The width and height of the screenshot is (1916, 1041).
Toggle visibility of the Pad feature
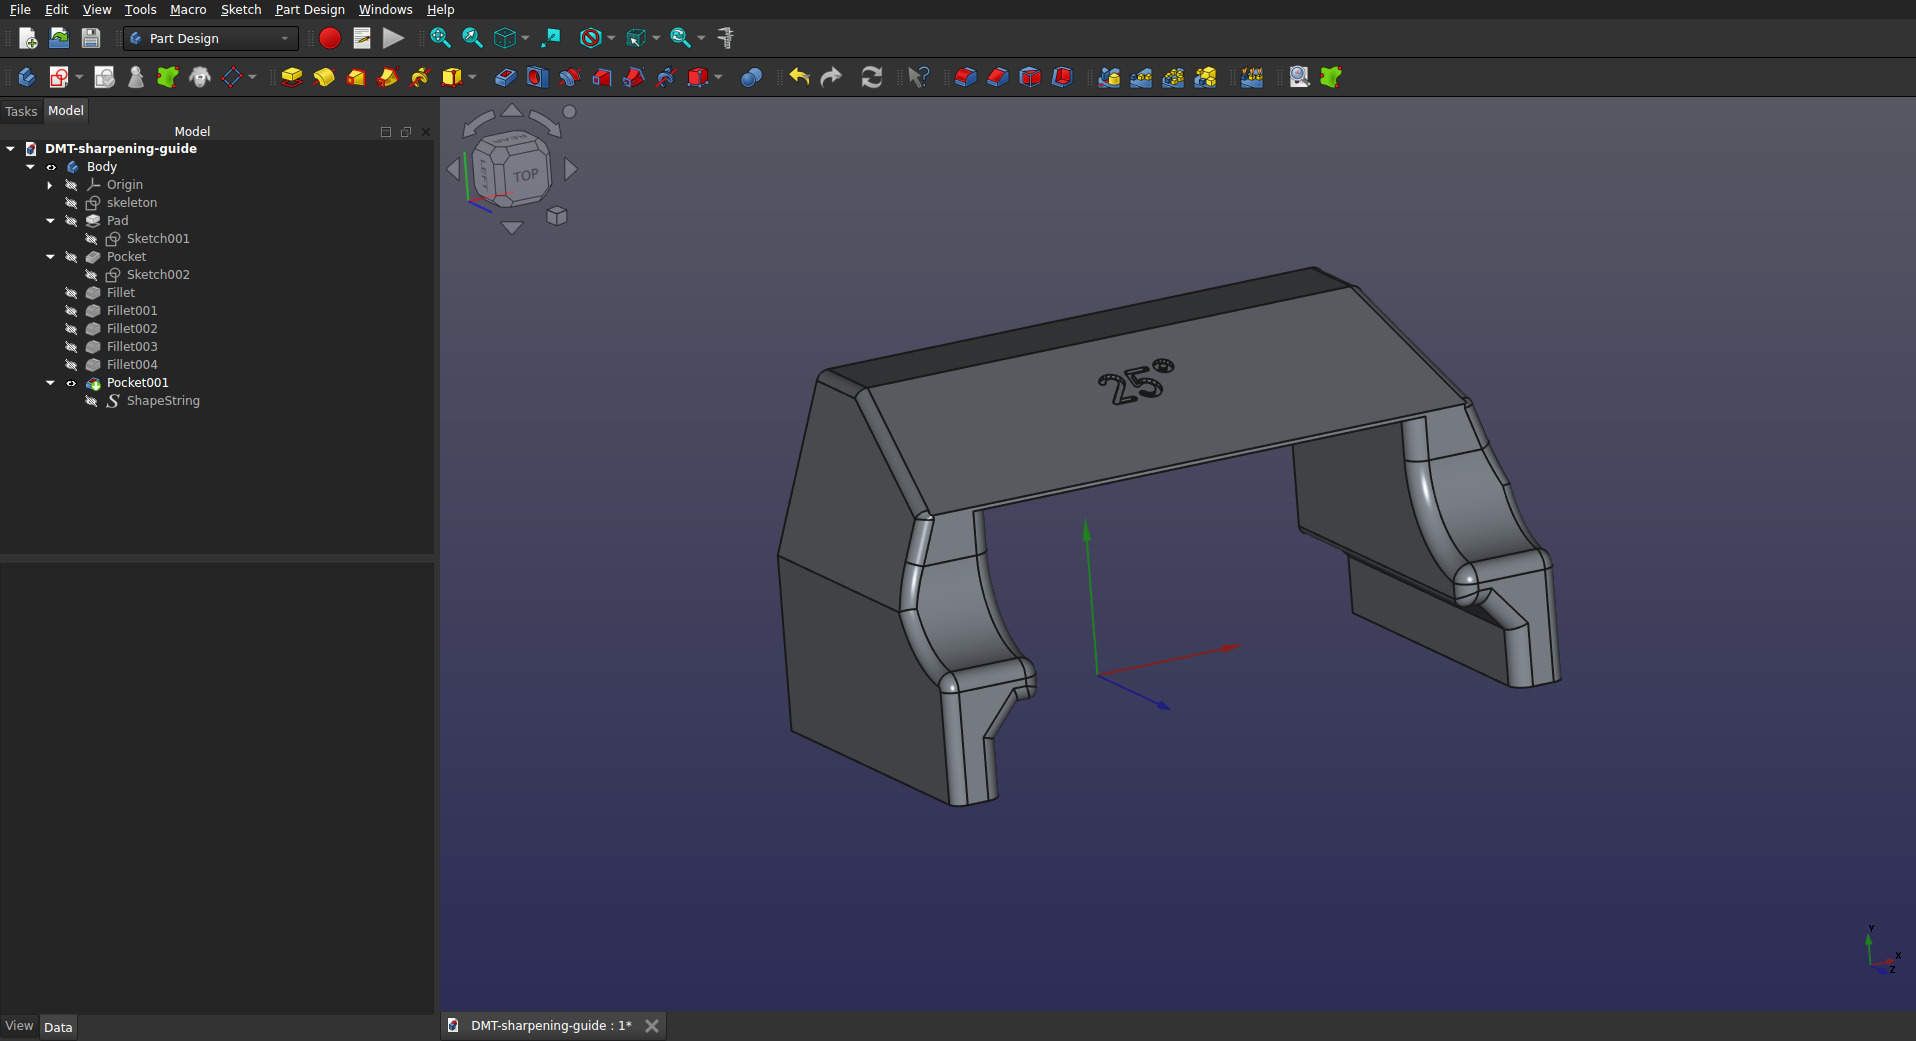71,221
